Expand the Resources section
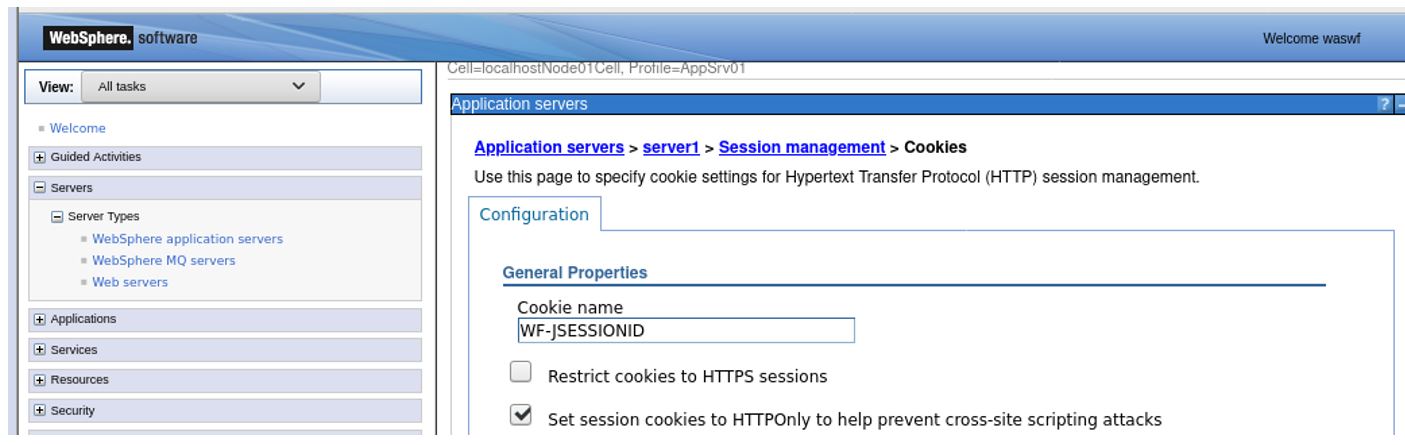 (40, 380)
